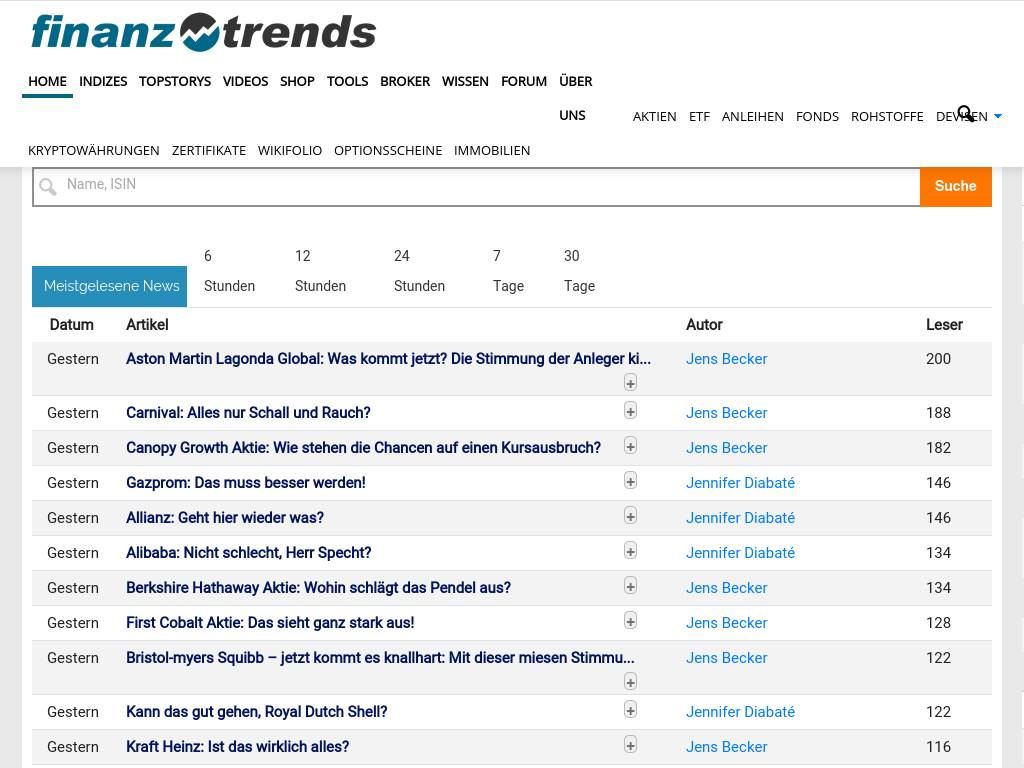This screenshot has width=1024, height=768.
Task: Click plus icon beside Berkshire Hathaway article
Action: (630, 586)
